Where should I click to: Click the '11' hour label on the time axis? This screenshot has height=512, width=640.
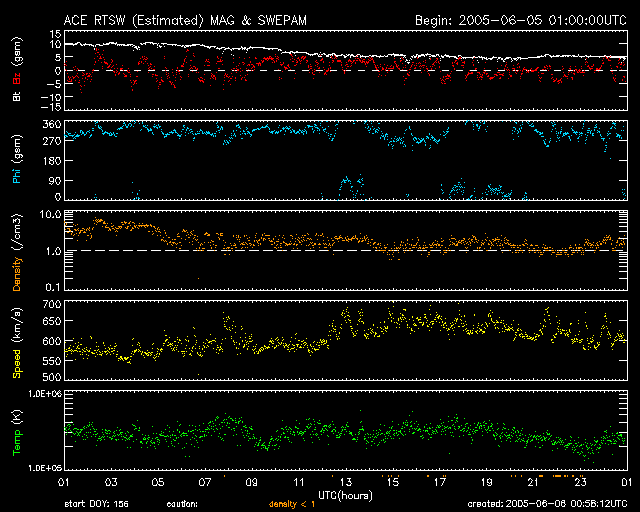click(299, 483)
